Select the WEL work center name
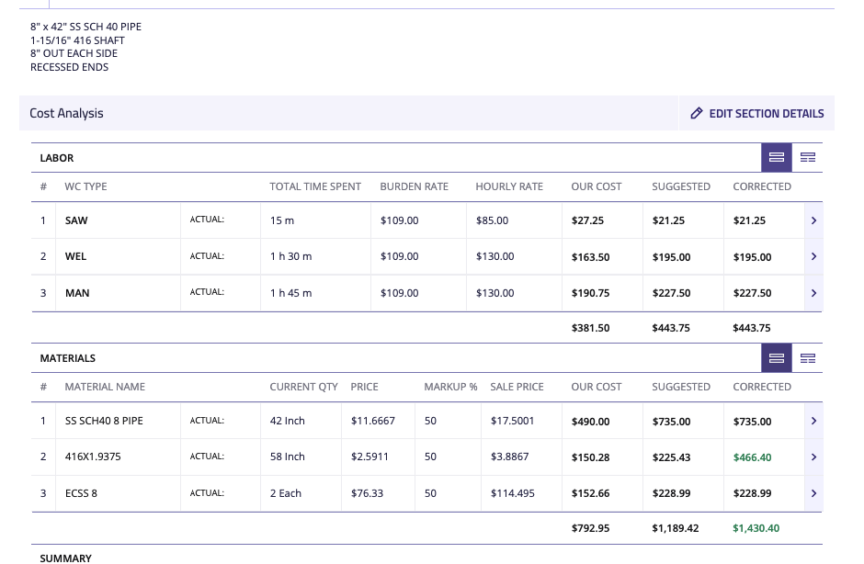 pos(76,257)
